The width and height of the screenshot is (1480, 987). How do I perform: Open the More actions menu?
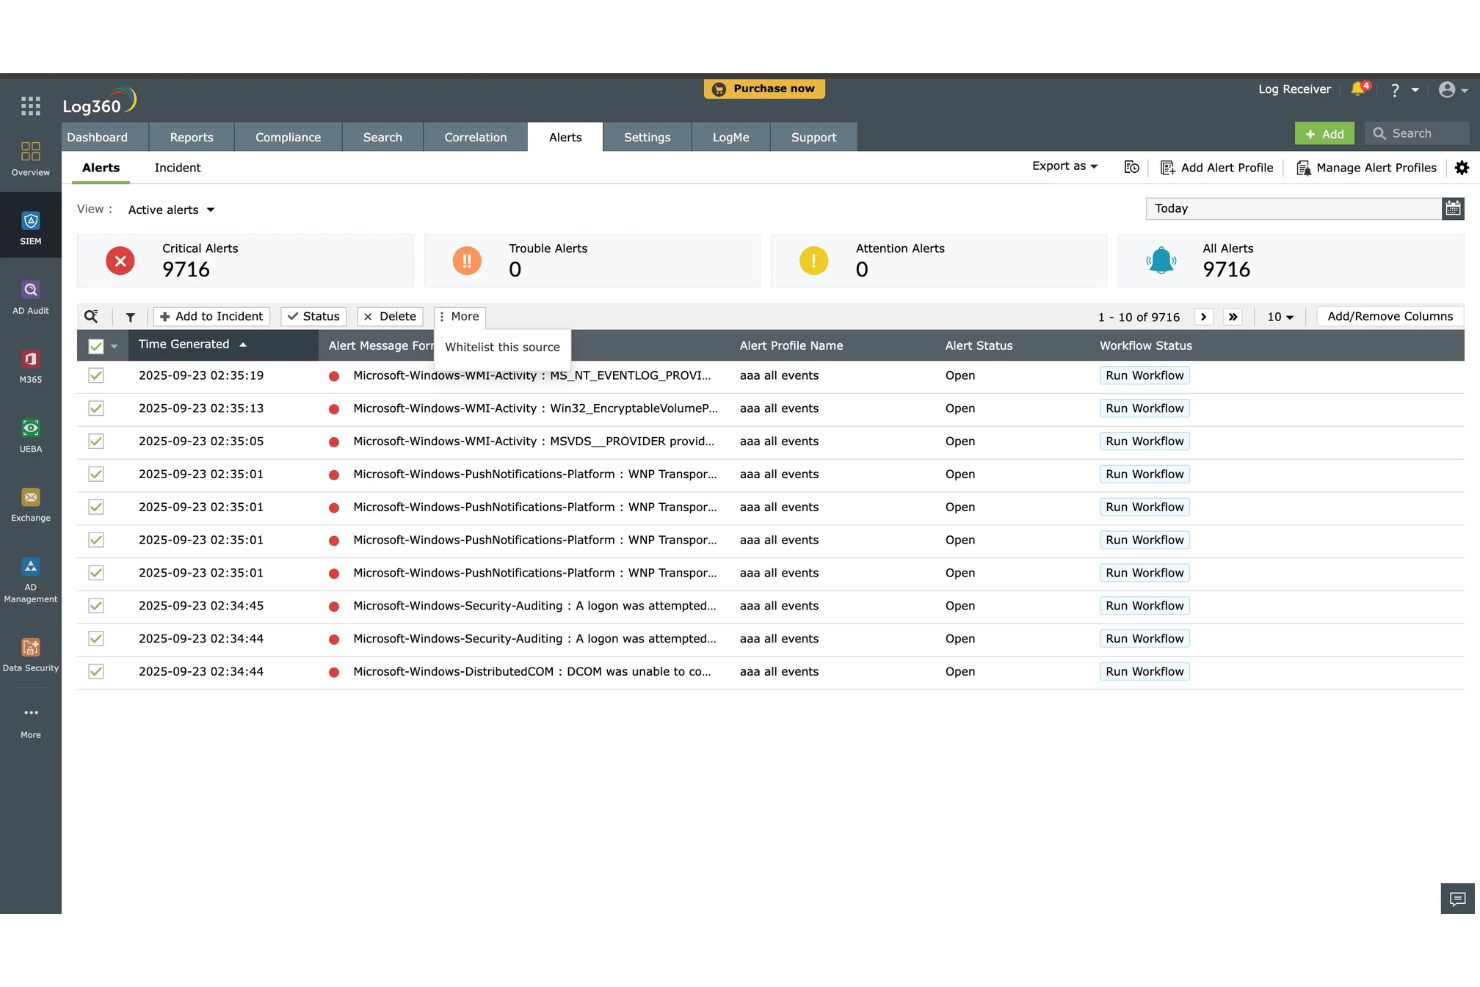460,316
